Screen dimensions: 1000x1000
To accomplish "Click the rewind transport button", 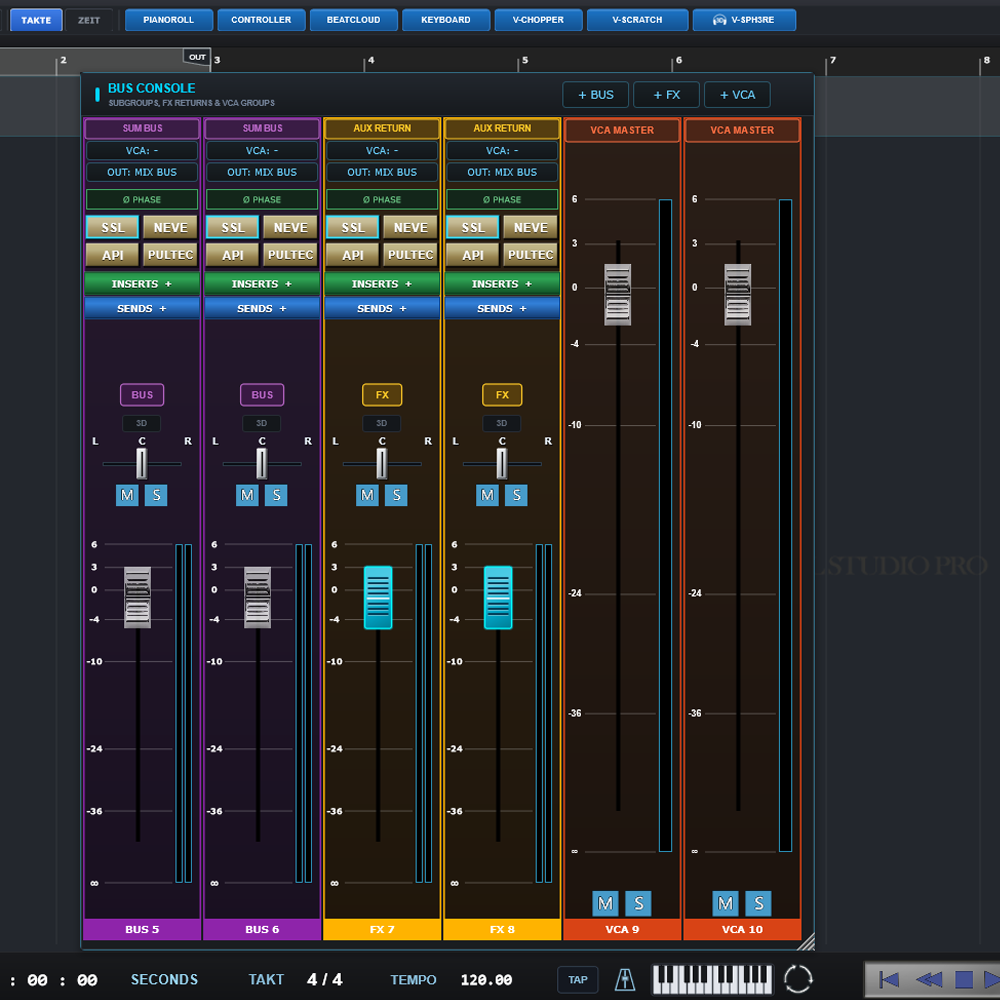I will [x=929, y=979].
